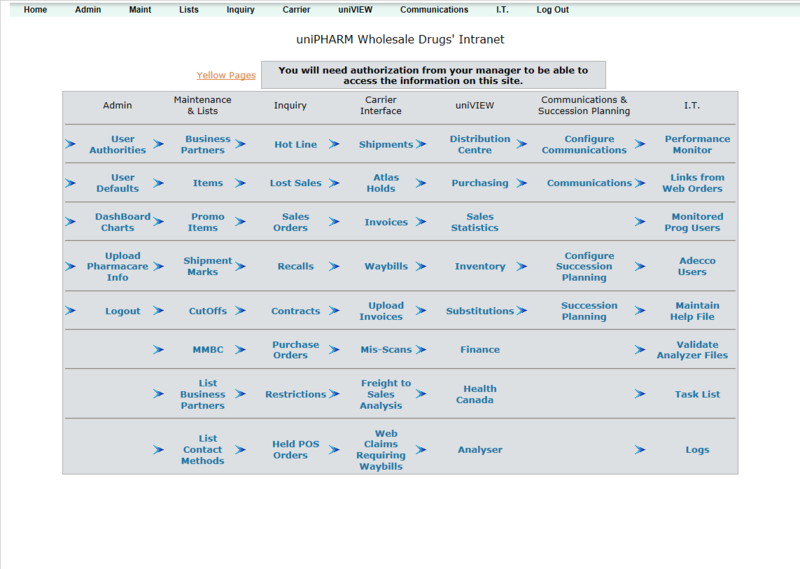Image resolution: width=800 pixels, height=569 pixels.
Task: Open the Finance link
Action: click(480, 350)
